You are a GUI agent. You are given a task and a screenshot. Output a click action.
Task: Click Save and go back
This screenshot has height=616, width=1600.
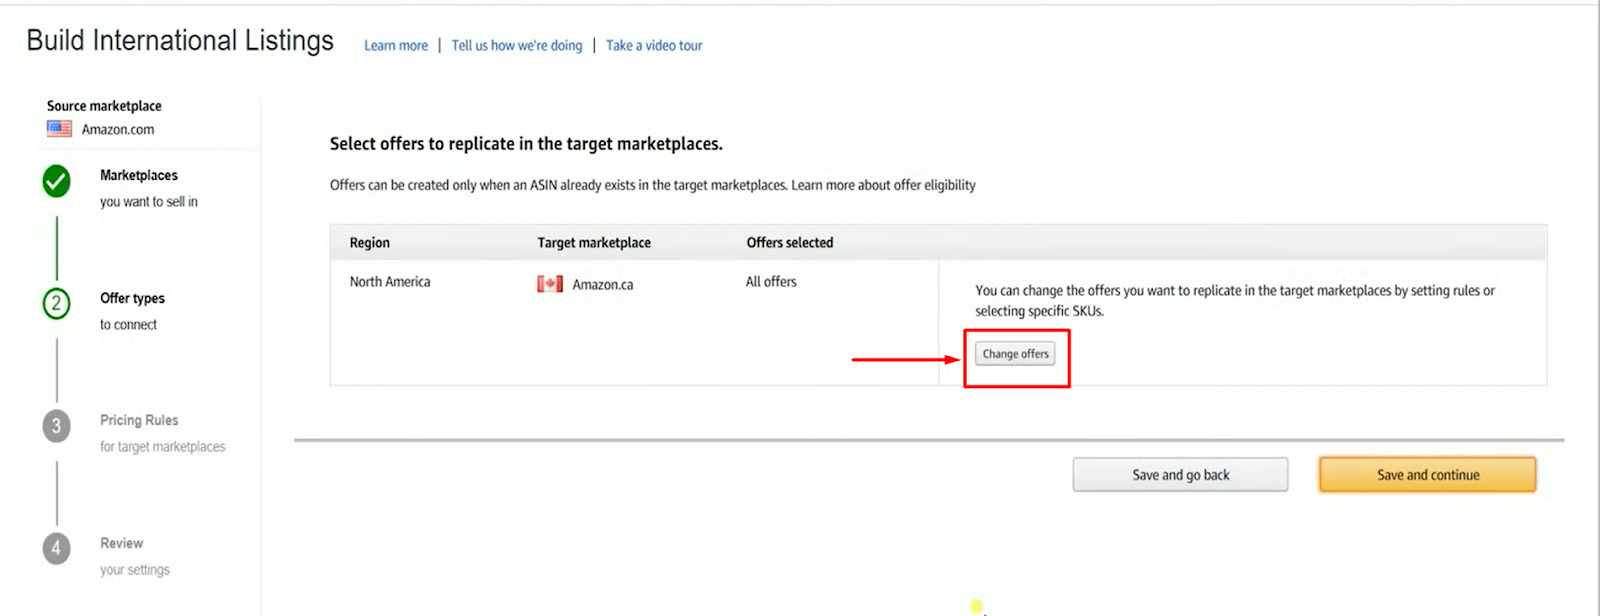[1181, 475]
